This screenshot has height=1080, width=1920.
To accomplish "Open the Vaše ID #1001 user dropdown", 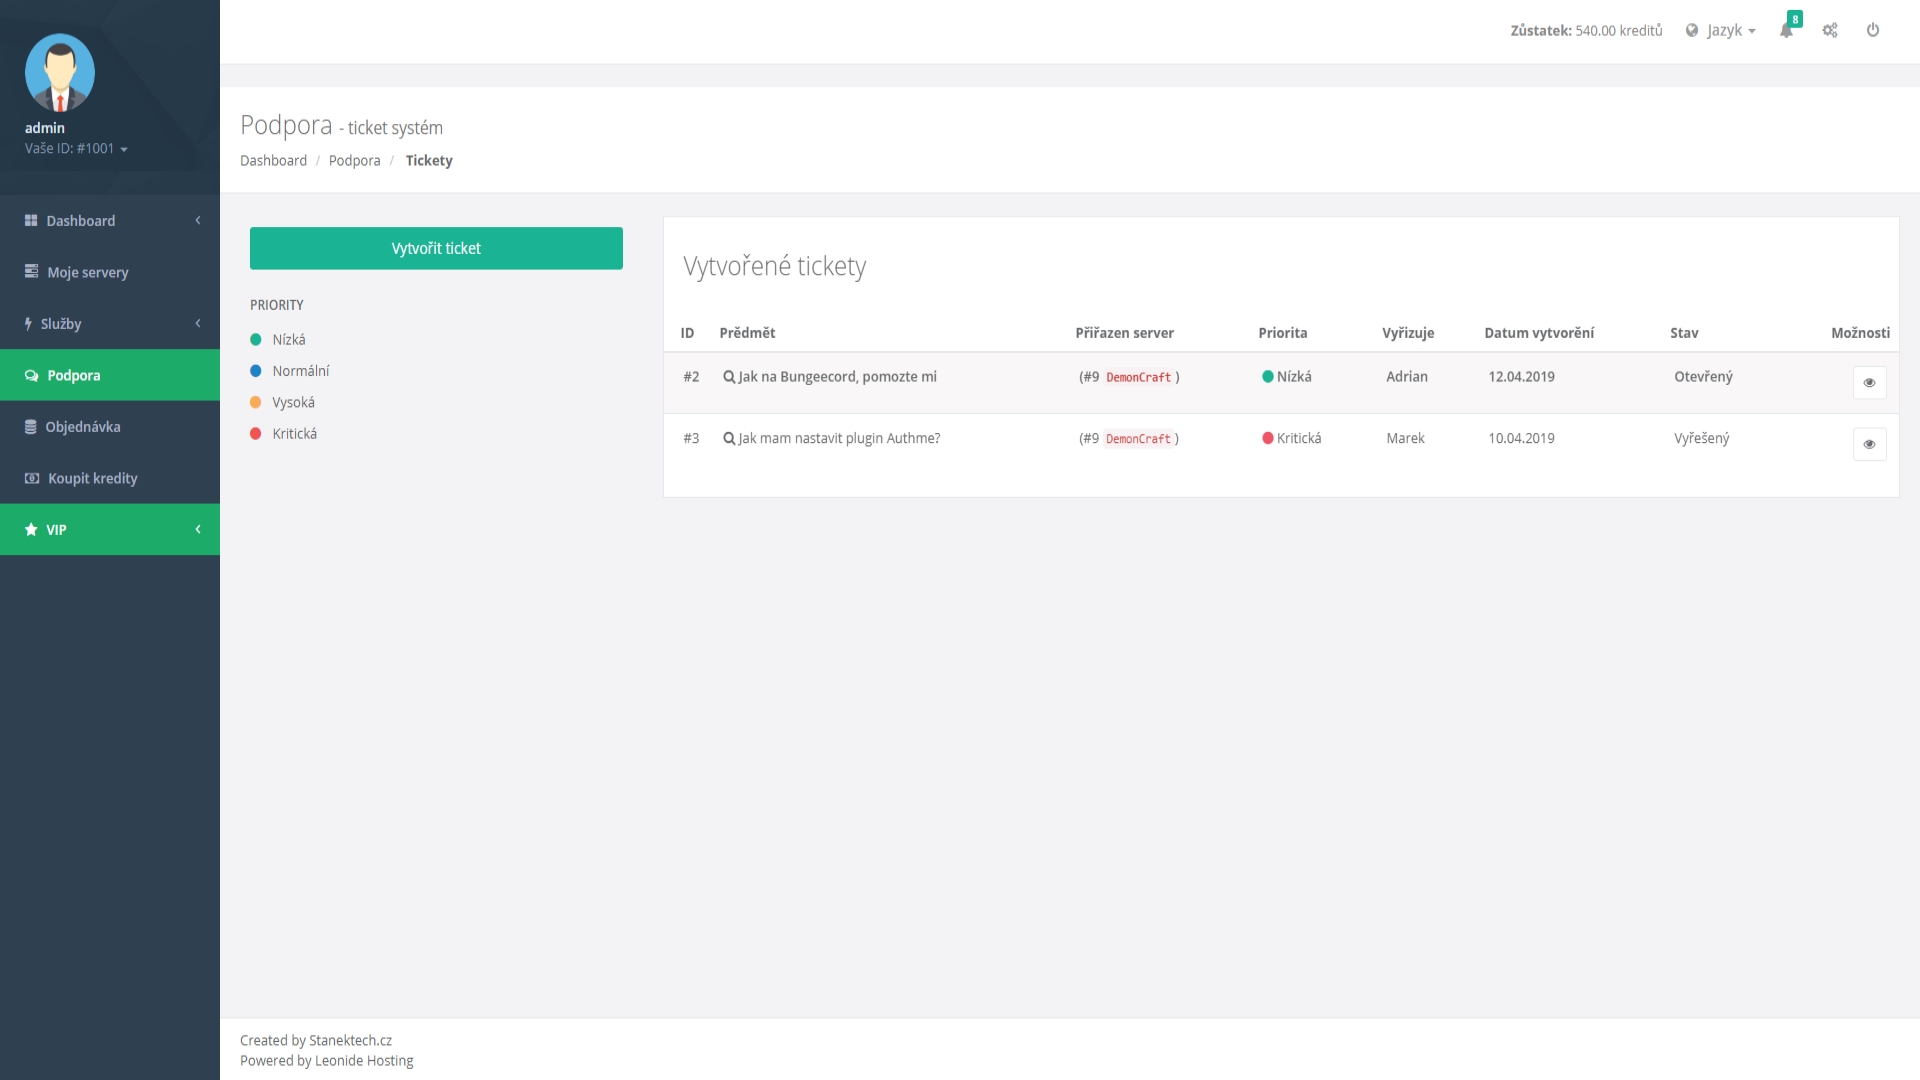I will (77, 149).
